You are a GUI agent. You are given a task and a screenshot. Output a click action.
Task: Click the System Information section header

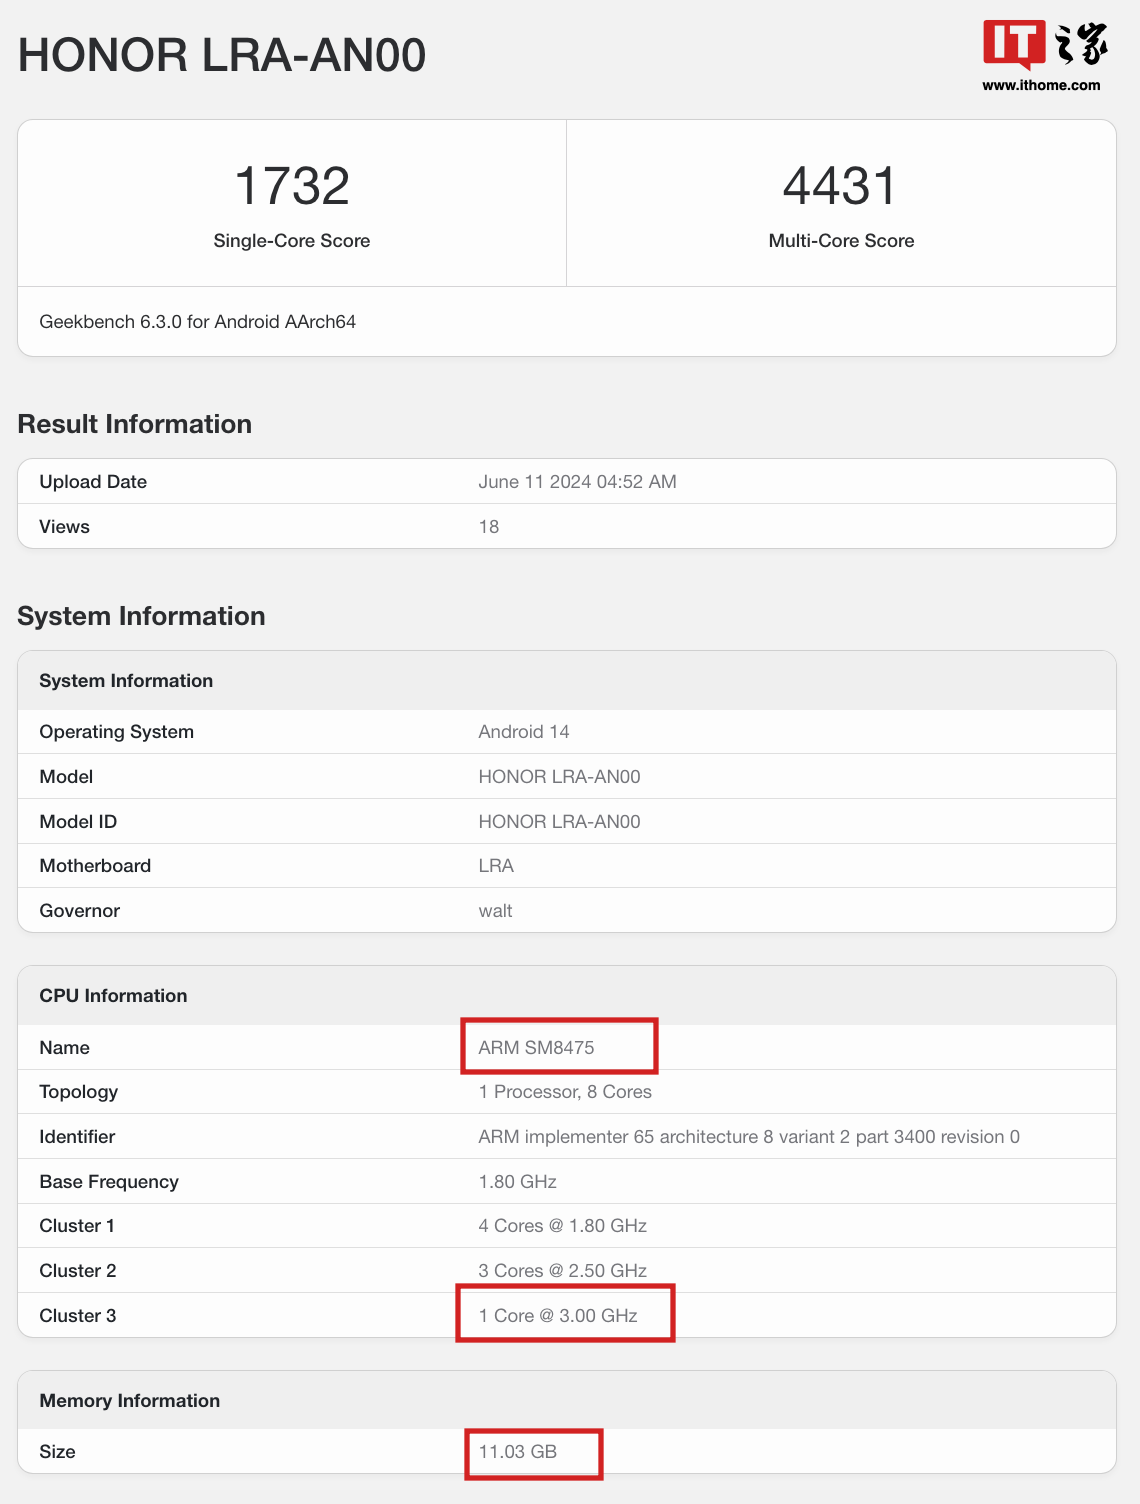coord(140,616)
